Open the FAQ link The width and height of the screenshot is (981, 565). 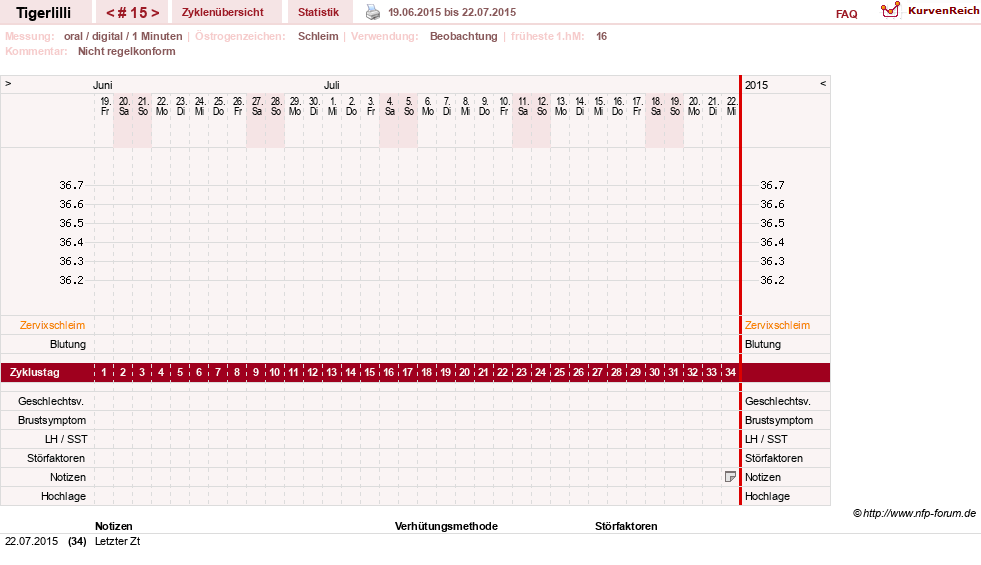pos(846,14)
